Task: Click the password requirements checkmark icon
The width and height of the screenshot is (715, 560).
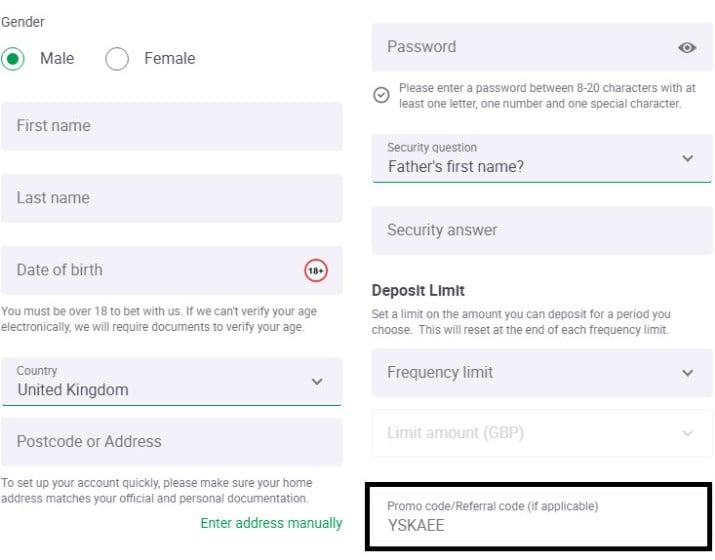Action: (381, 95)
